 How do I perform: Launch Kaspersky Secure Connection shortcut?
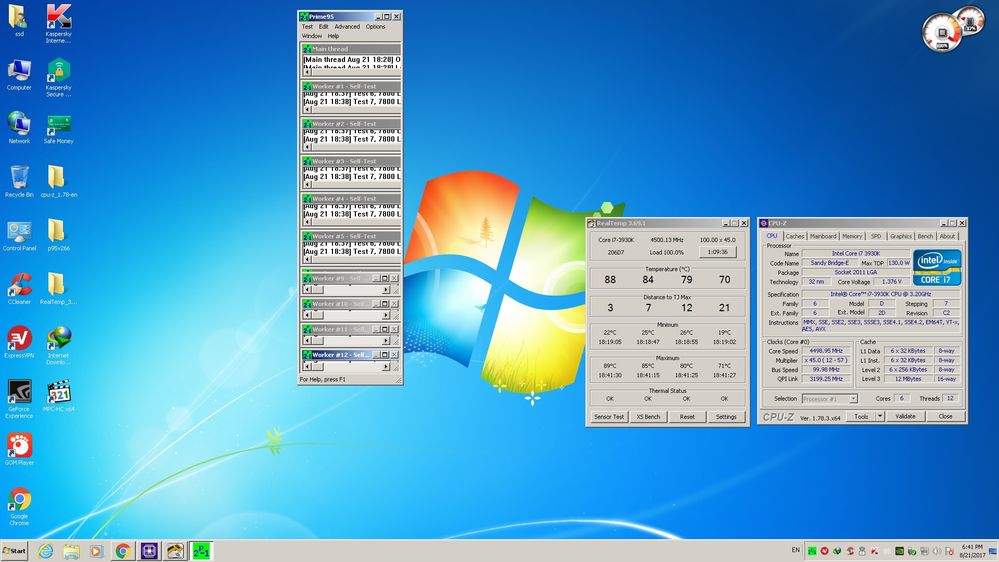pyautogui.click(x=58, y=77)
